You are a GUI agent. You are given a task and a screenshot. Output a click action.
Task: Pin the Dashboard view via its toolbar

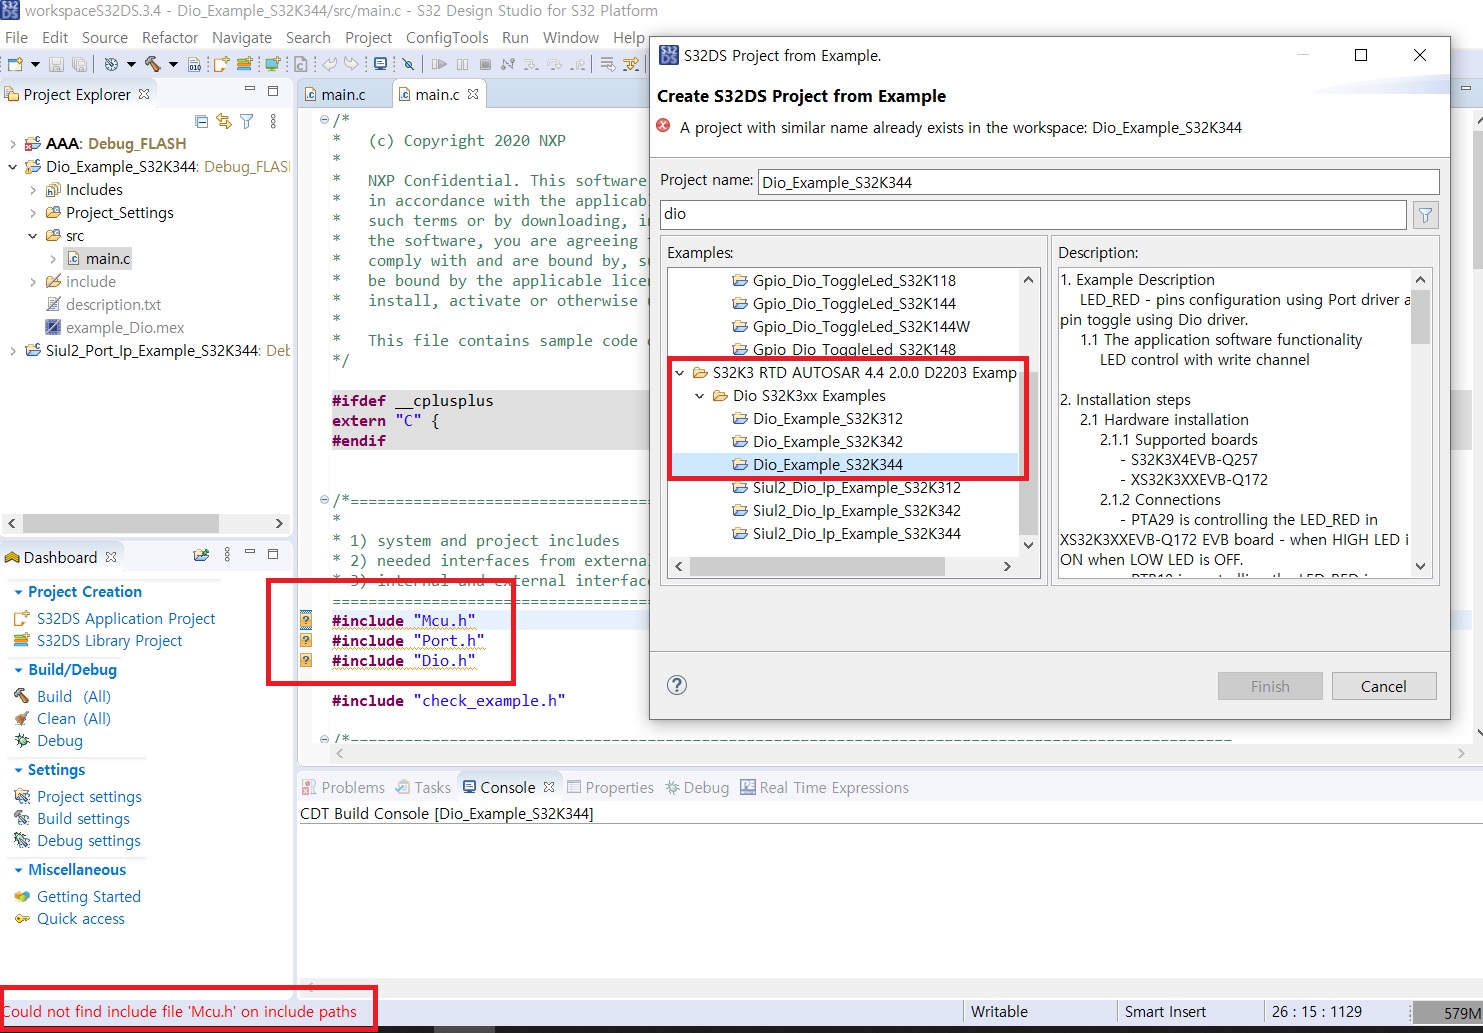pyautogui.click(x=200, y=555)
